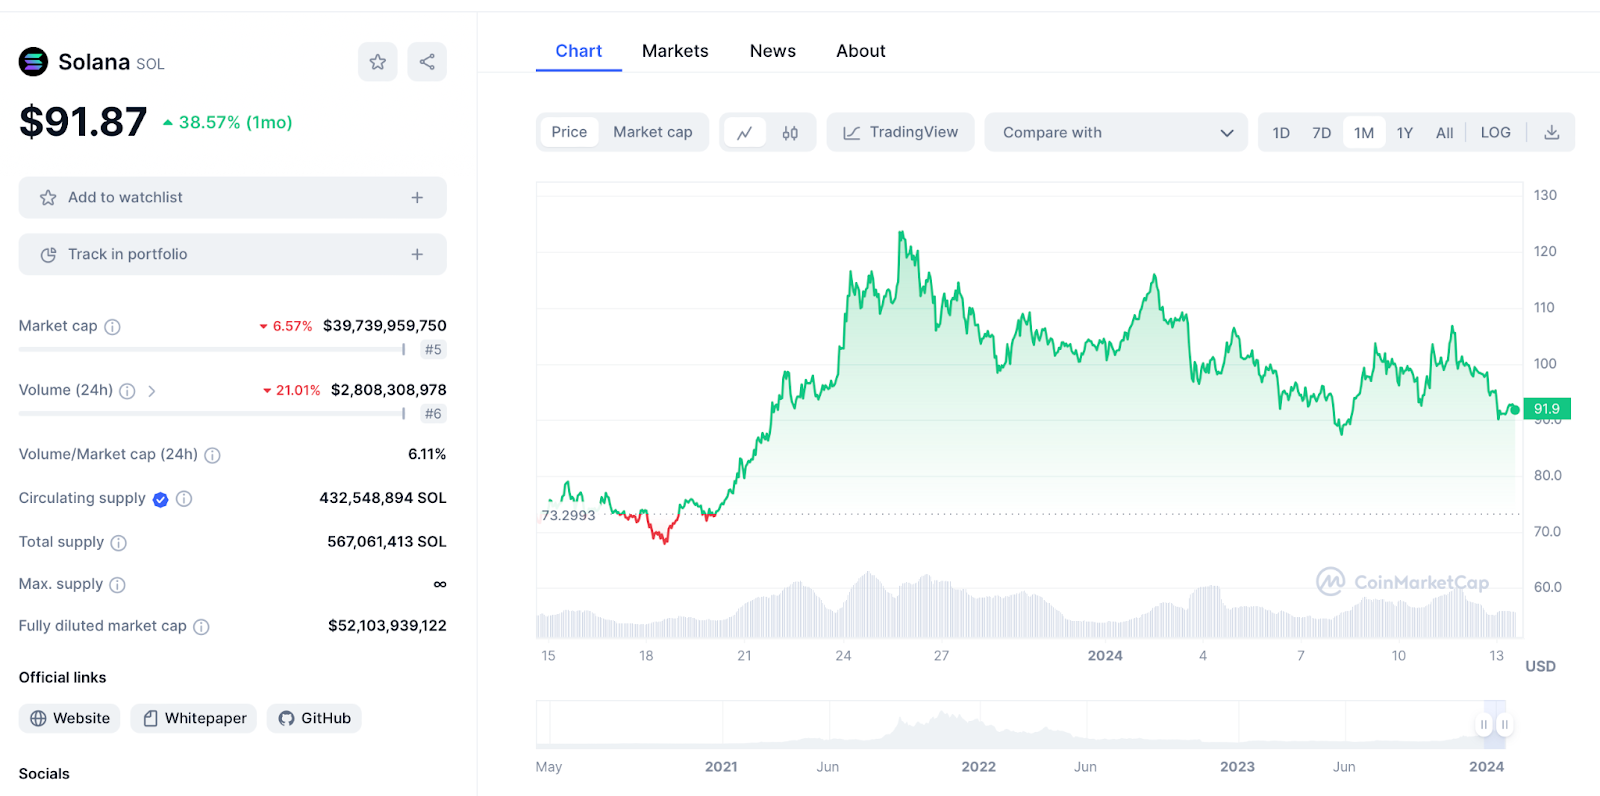
Task: Switch to the News tab
Action: pyautogui.click(x=773, y=51)
